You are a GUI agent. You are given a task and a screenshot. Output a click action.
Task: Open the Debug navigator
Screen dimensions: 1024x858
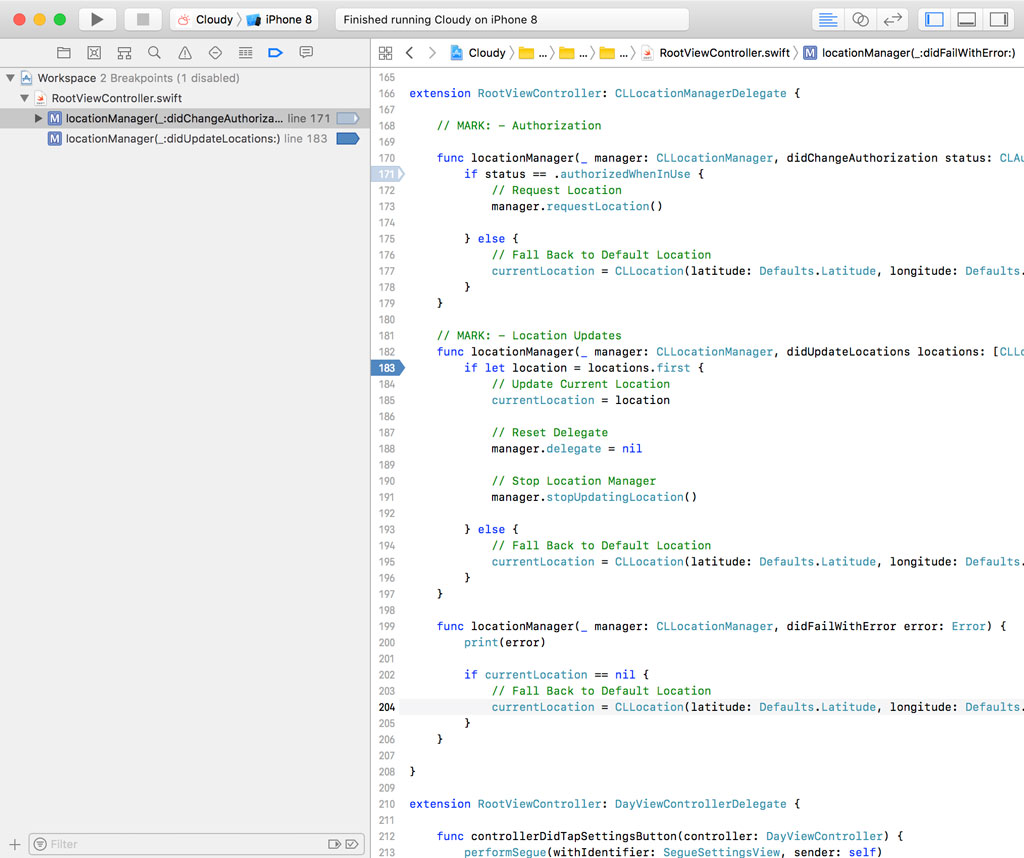point(245,52)
